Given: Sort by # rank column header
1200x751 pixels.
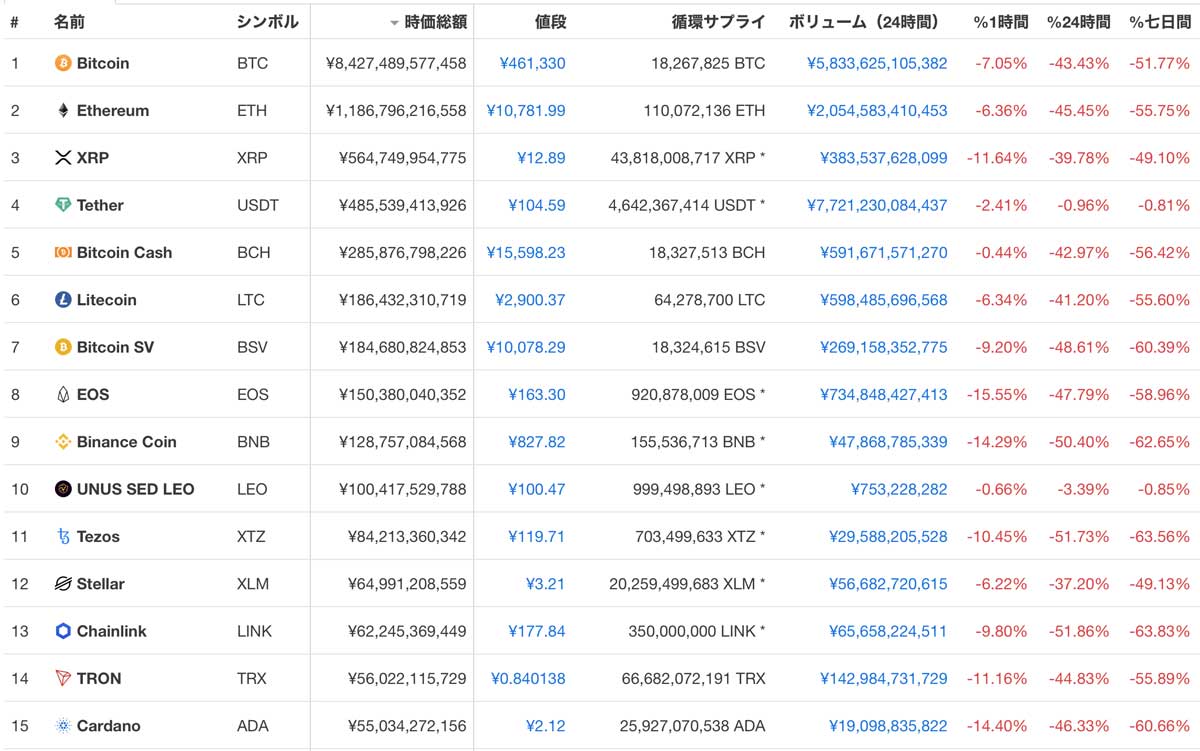Looking at the screenshot, I should 14,21.
